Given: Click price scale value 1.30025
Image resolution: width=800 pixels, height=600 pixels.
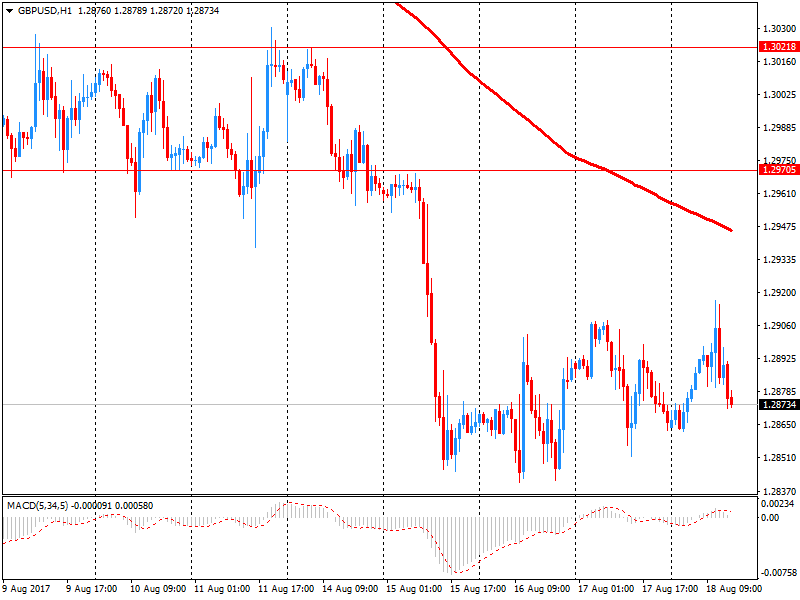Looking at the screenshot, I should [x=779, y=95].
